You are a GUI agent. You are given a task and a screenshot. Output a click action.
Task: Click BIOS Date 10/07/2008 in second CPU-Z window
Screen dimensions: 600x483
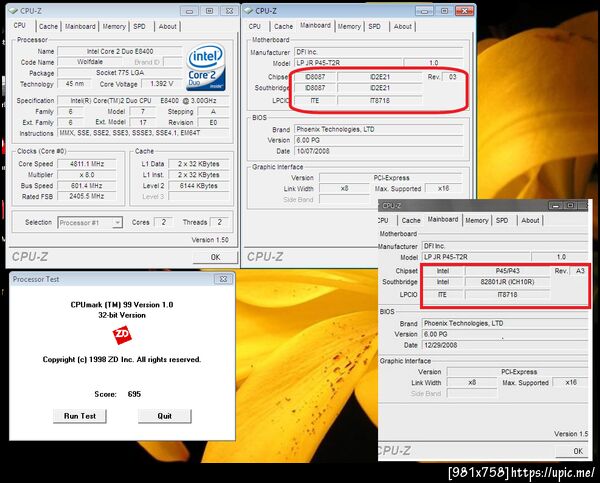(378, 151)
